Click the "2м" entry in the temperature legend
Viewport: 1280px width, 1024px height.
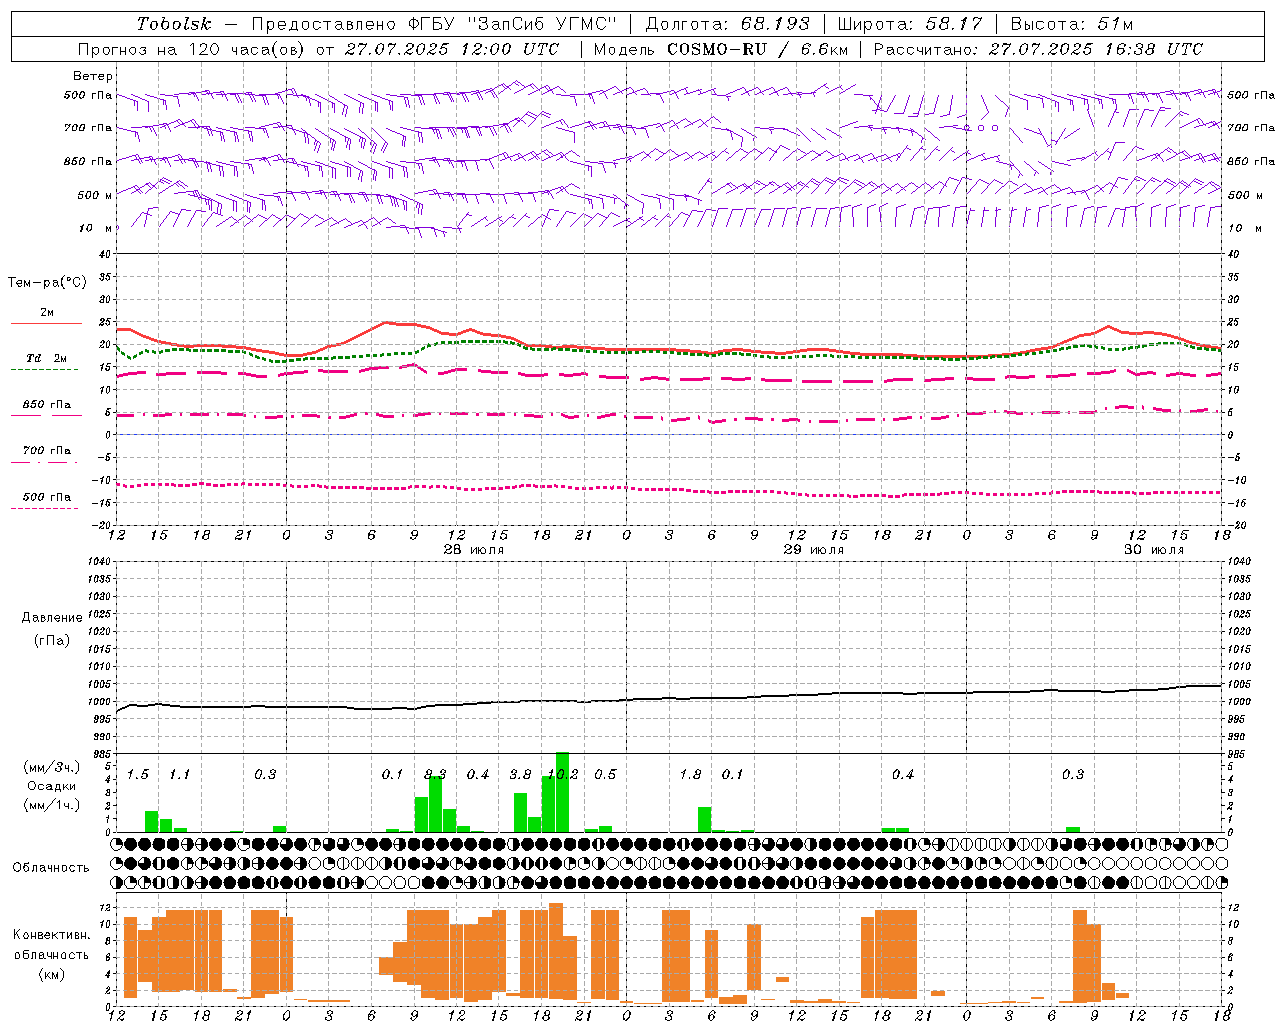click(47, 312)
